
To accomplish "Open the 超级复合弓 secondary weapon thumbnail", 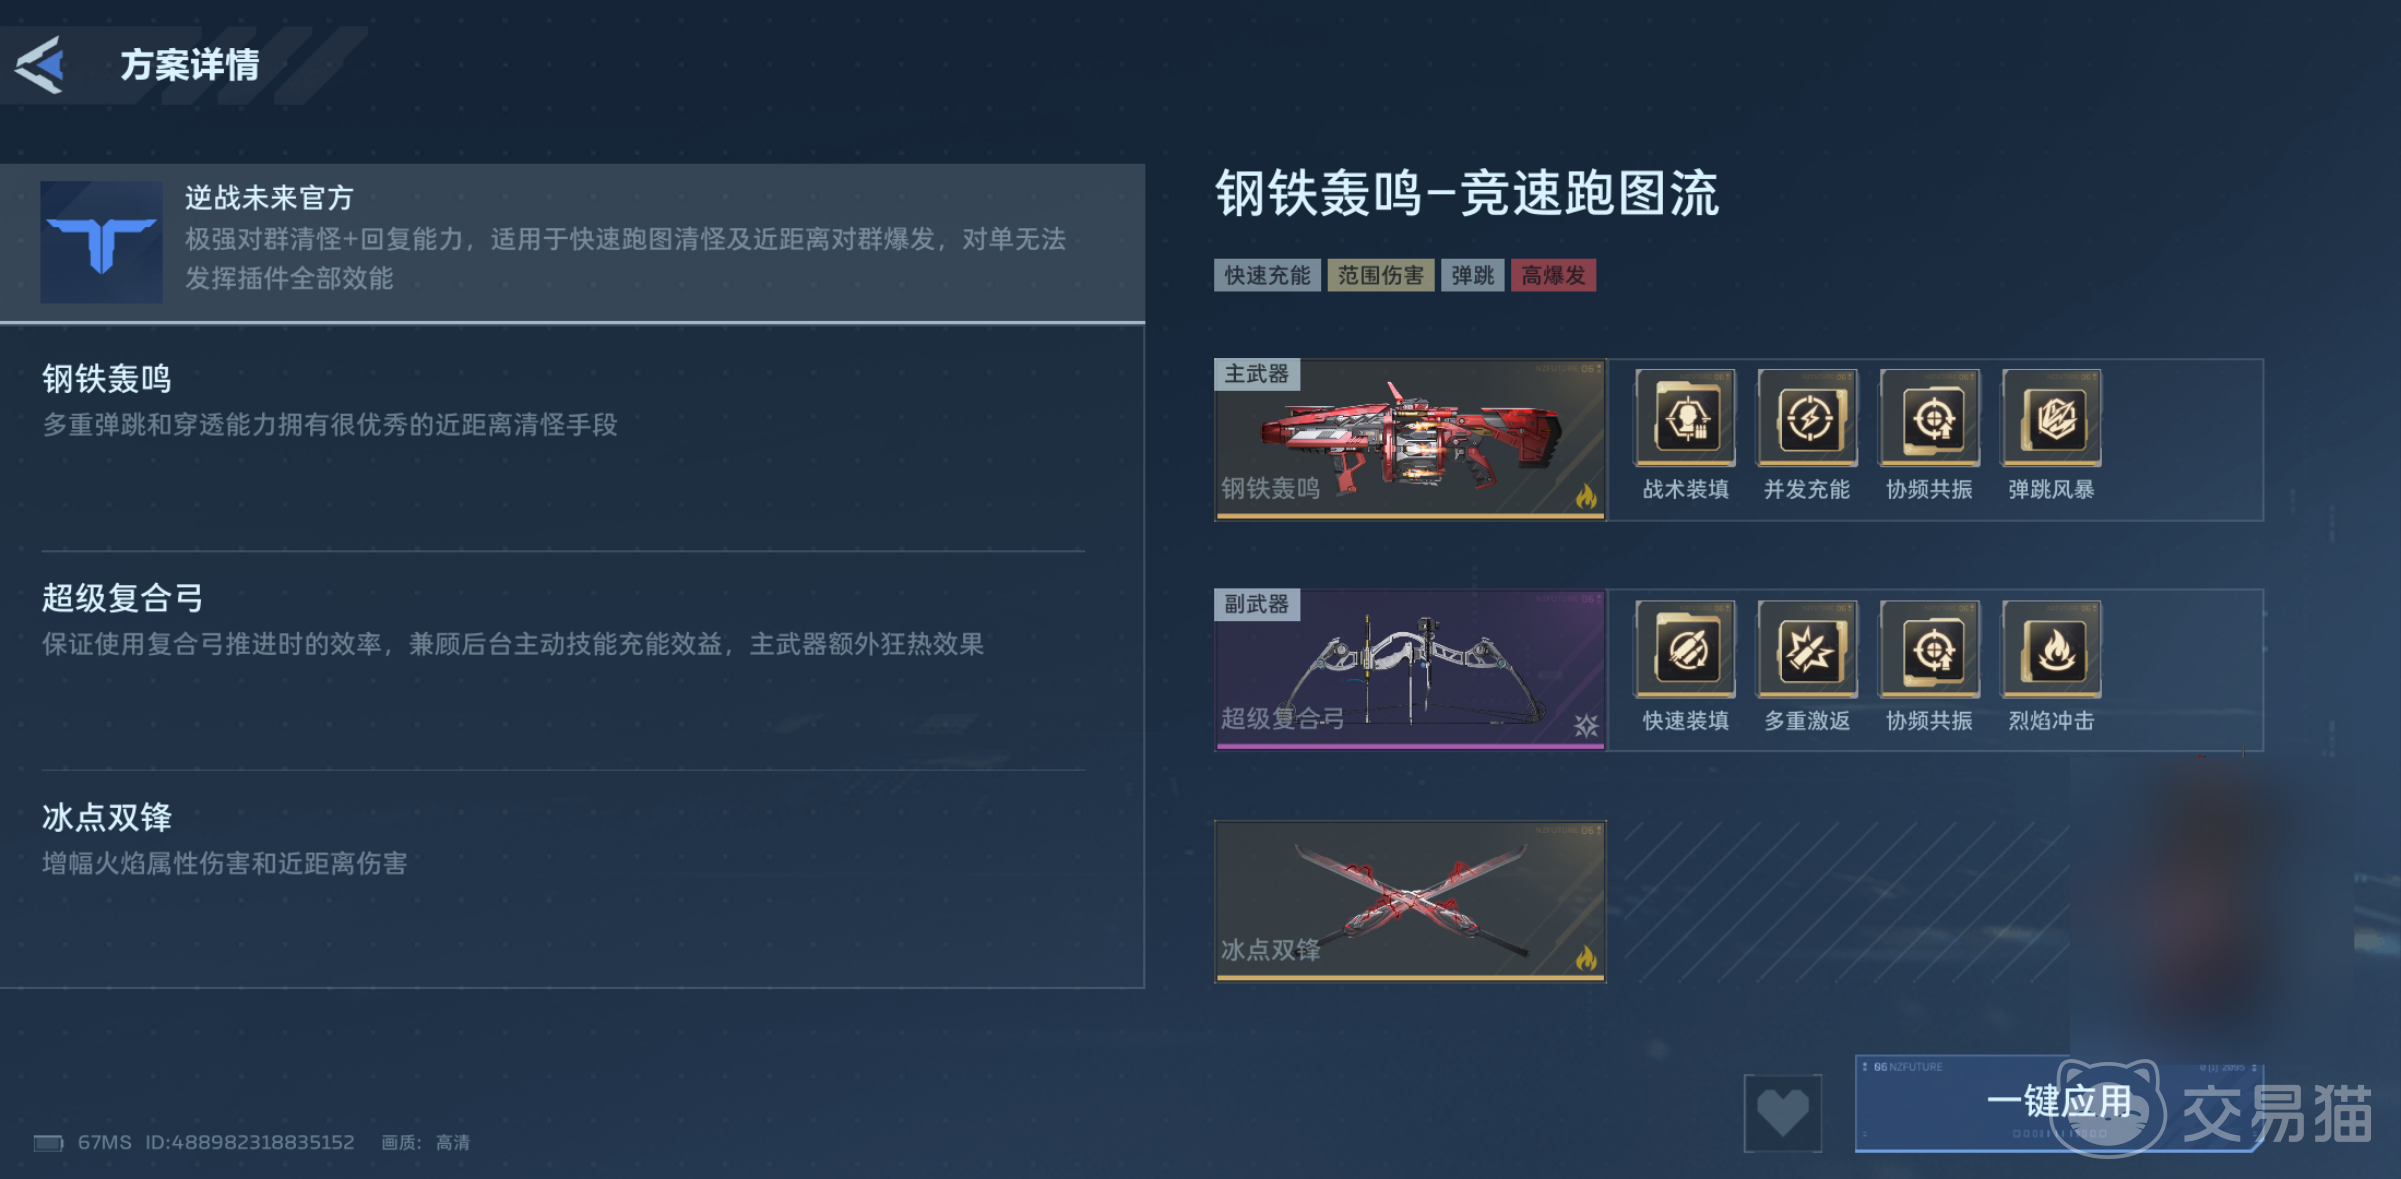I will point(1410,670).
